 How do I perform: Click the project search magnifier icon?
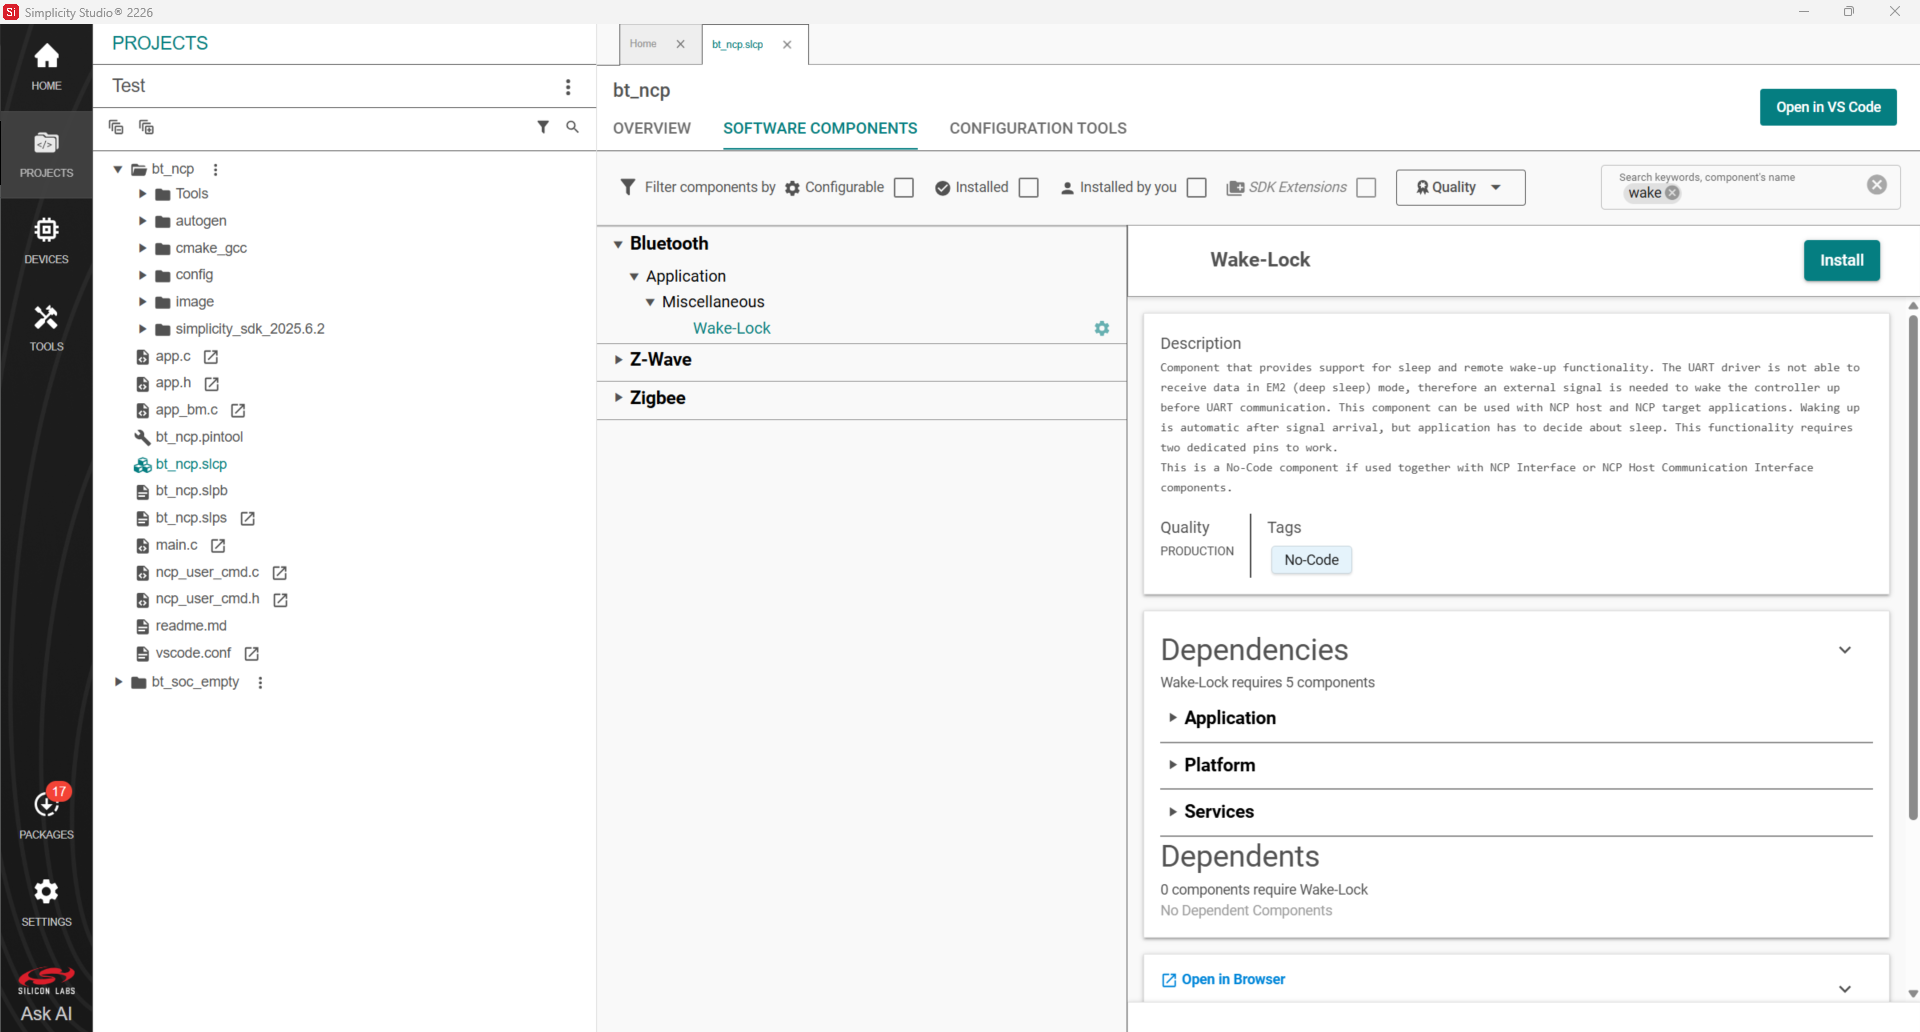pyautogui.click(x=572, y=127)
